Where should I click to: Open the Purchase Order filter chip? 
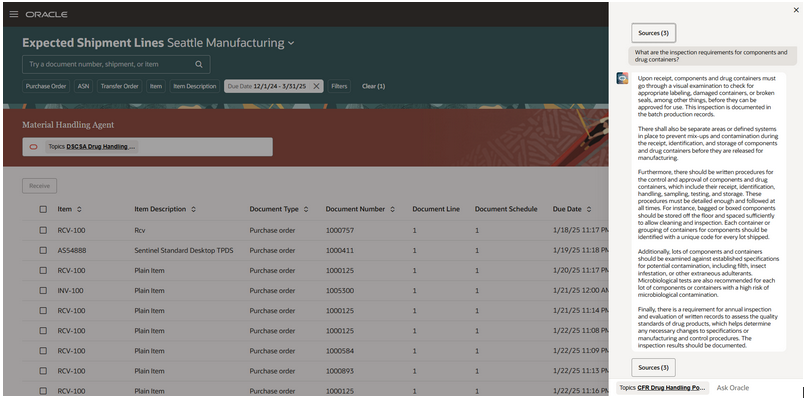[46, 86]
